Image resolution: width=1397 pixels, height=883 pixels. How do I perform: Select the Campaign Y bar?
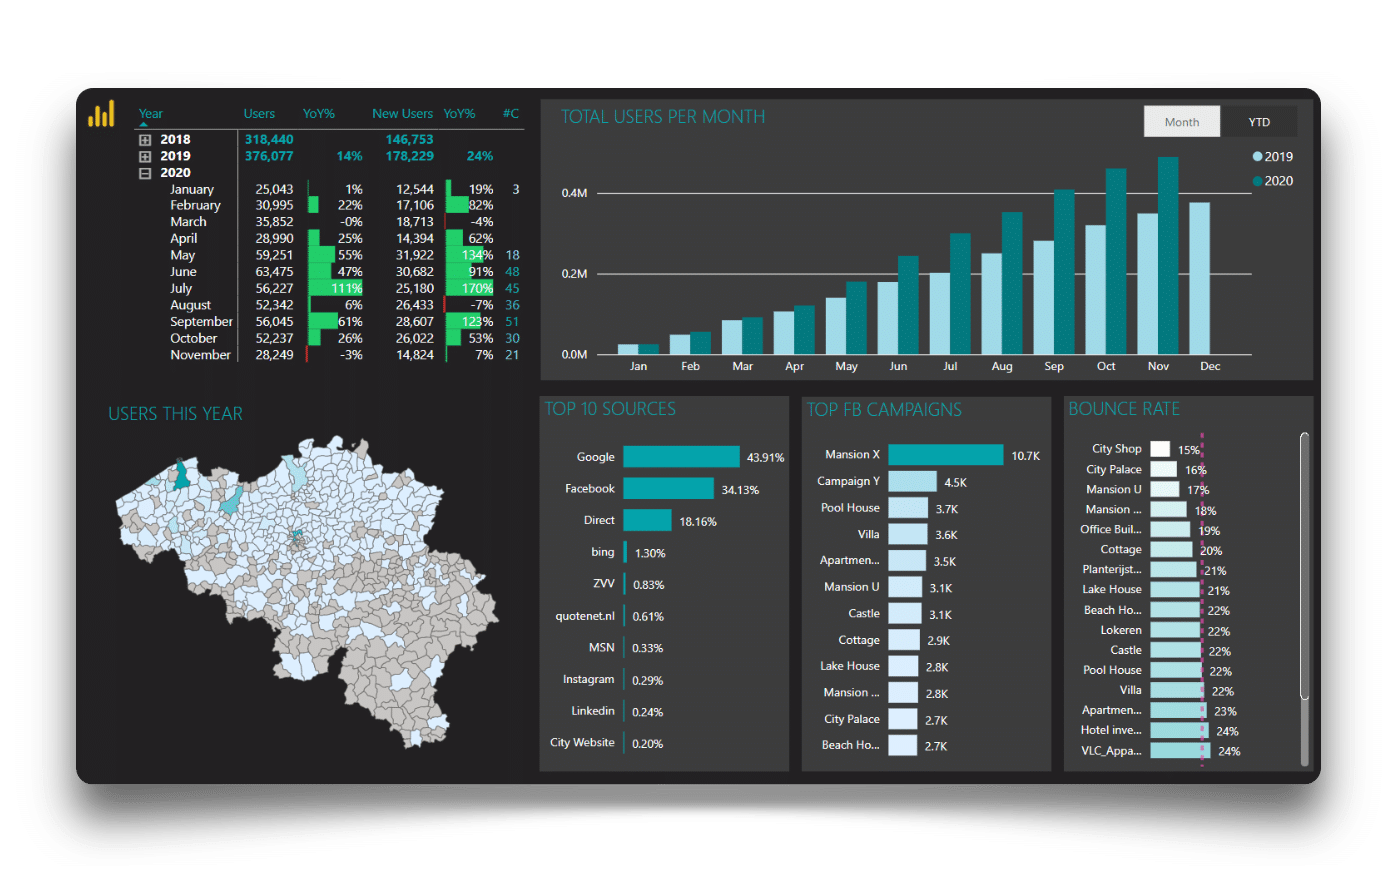pos(913,481)
